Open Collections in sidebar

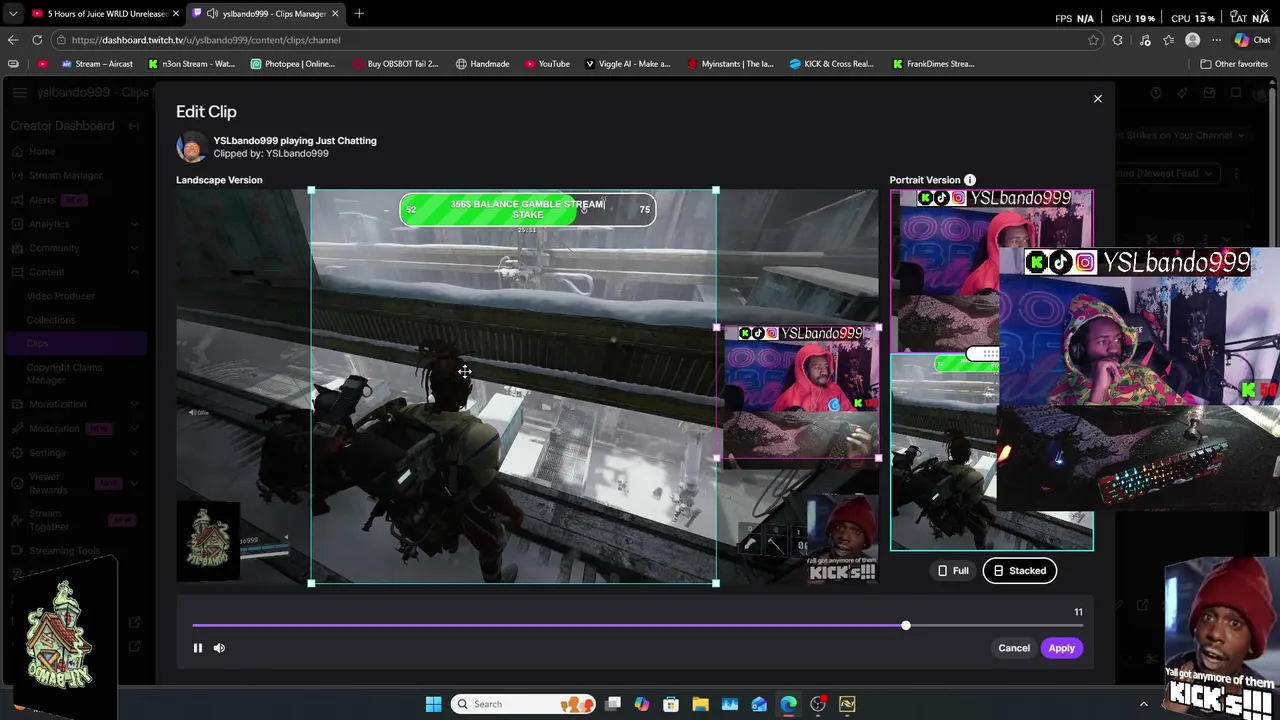tap(51, 320)
